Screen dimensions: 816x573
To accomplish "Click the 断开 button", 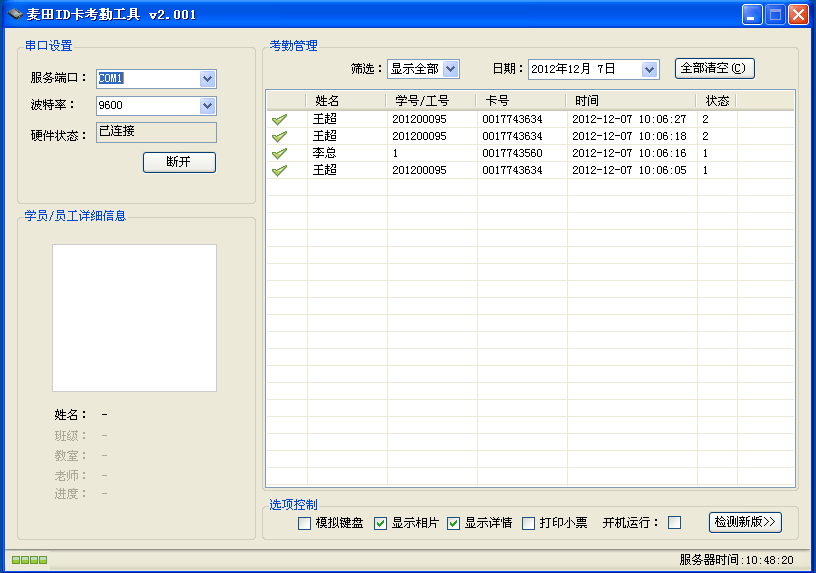I will point(179,162).
